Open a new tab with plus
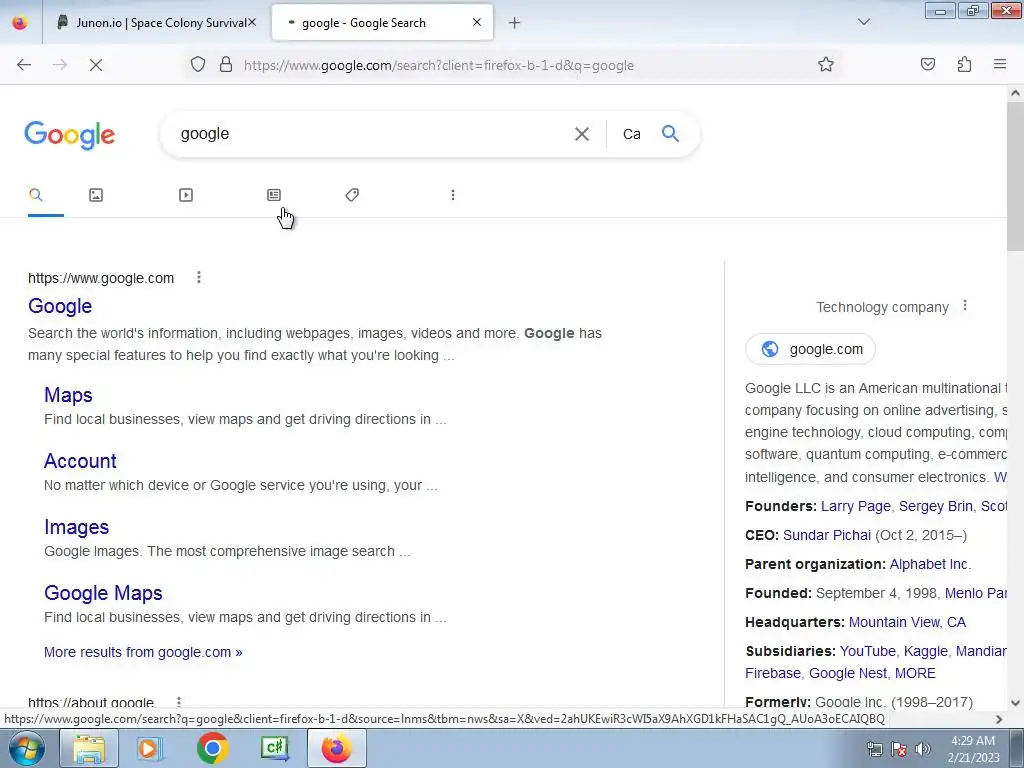 [515, 23]
